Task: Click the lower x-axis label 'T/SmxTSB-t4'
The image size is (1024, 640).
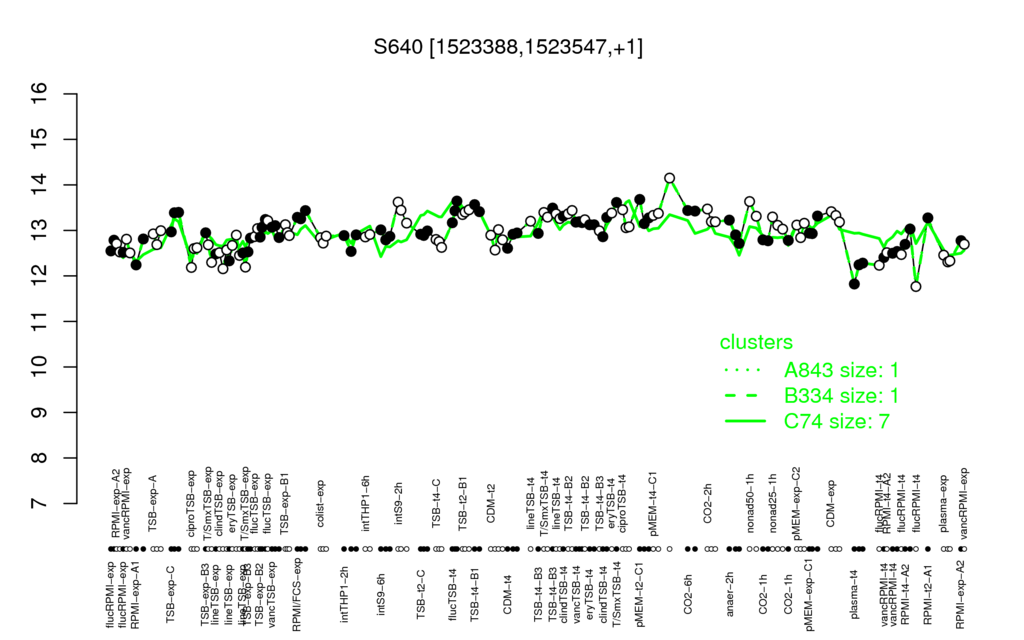Action: pos(616,594)
